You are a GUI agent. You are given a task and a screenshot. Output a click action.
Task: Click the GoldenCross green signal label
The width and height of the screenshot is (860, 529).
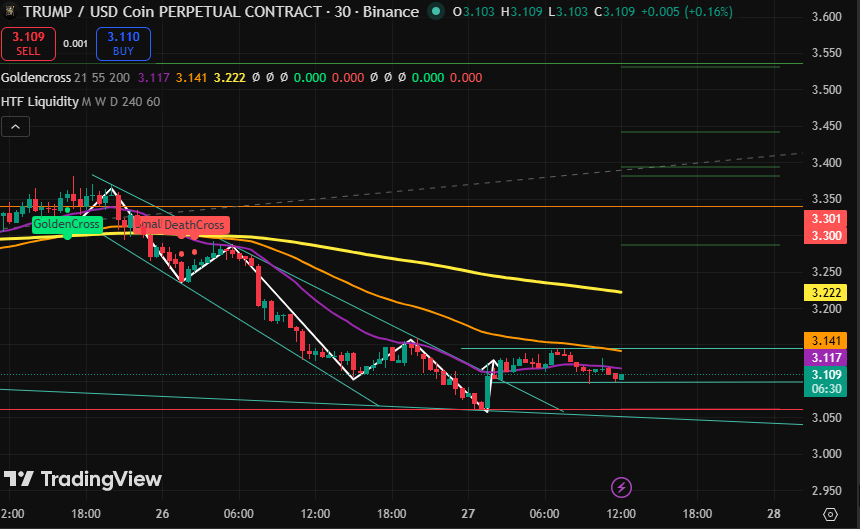pyautogui.click(x=67, y=224)
